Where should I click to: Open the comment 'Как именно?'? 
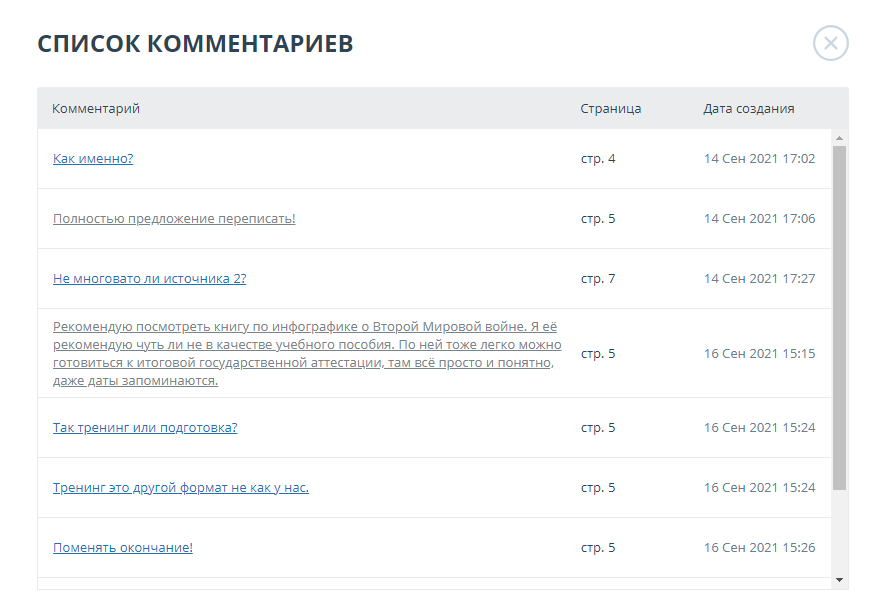tap(93, 159)
